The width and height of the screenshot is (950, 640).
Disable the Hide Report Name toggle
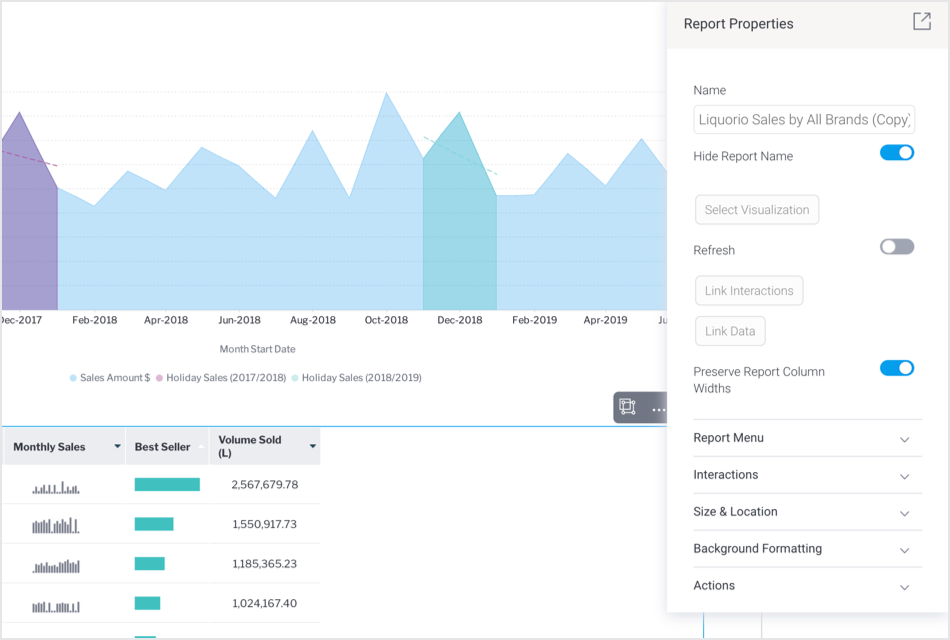[x=897, y=153]
